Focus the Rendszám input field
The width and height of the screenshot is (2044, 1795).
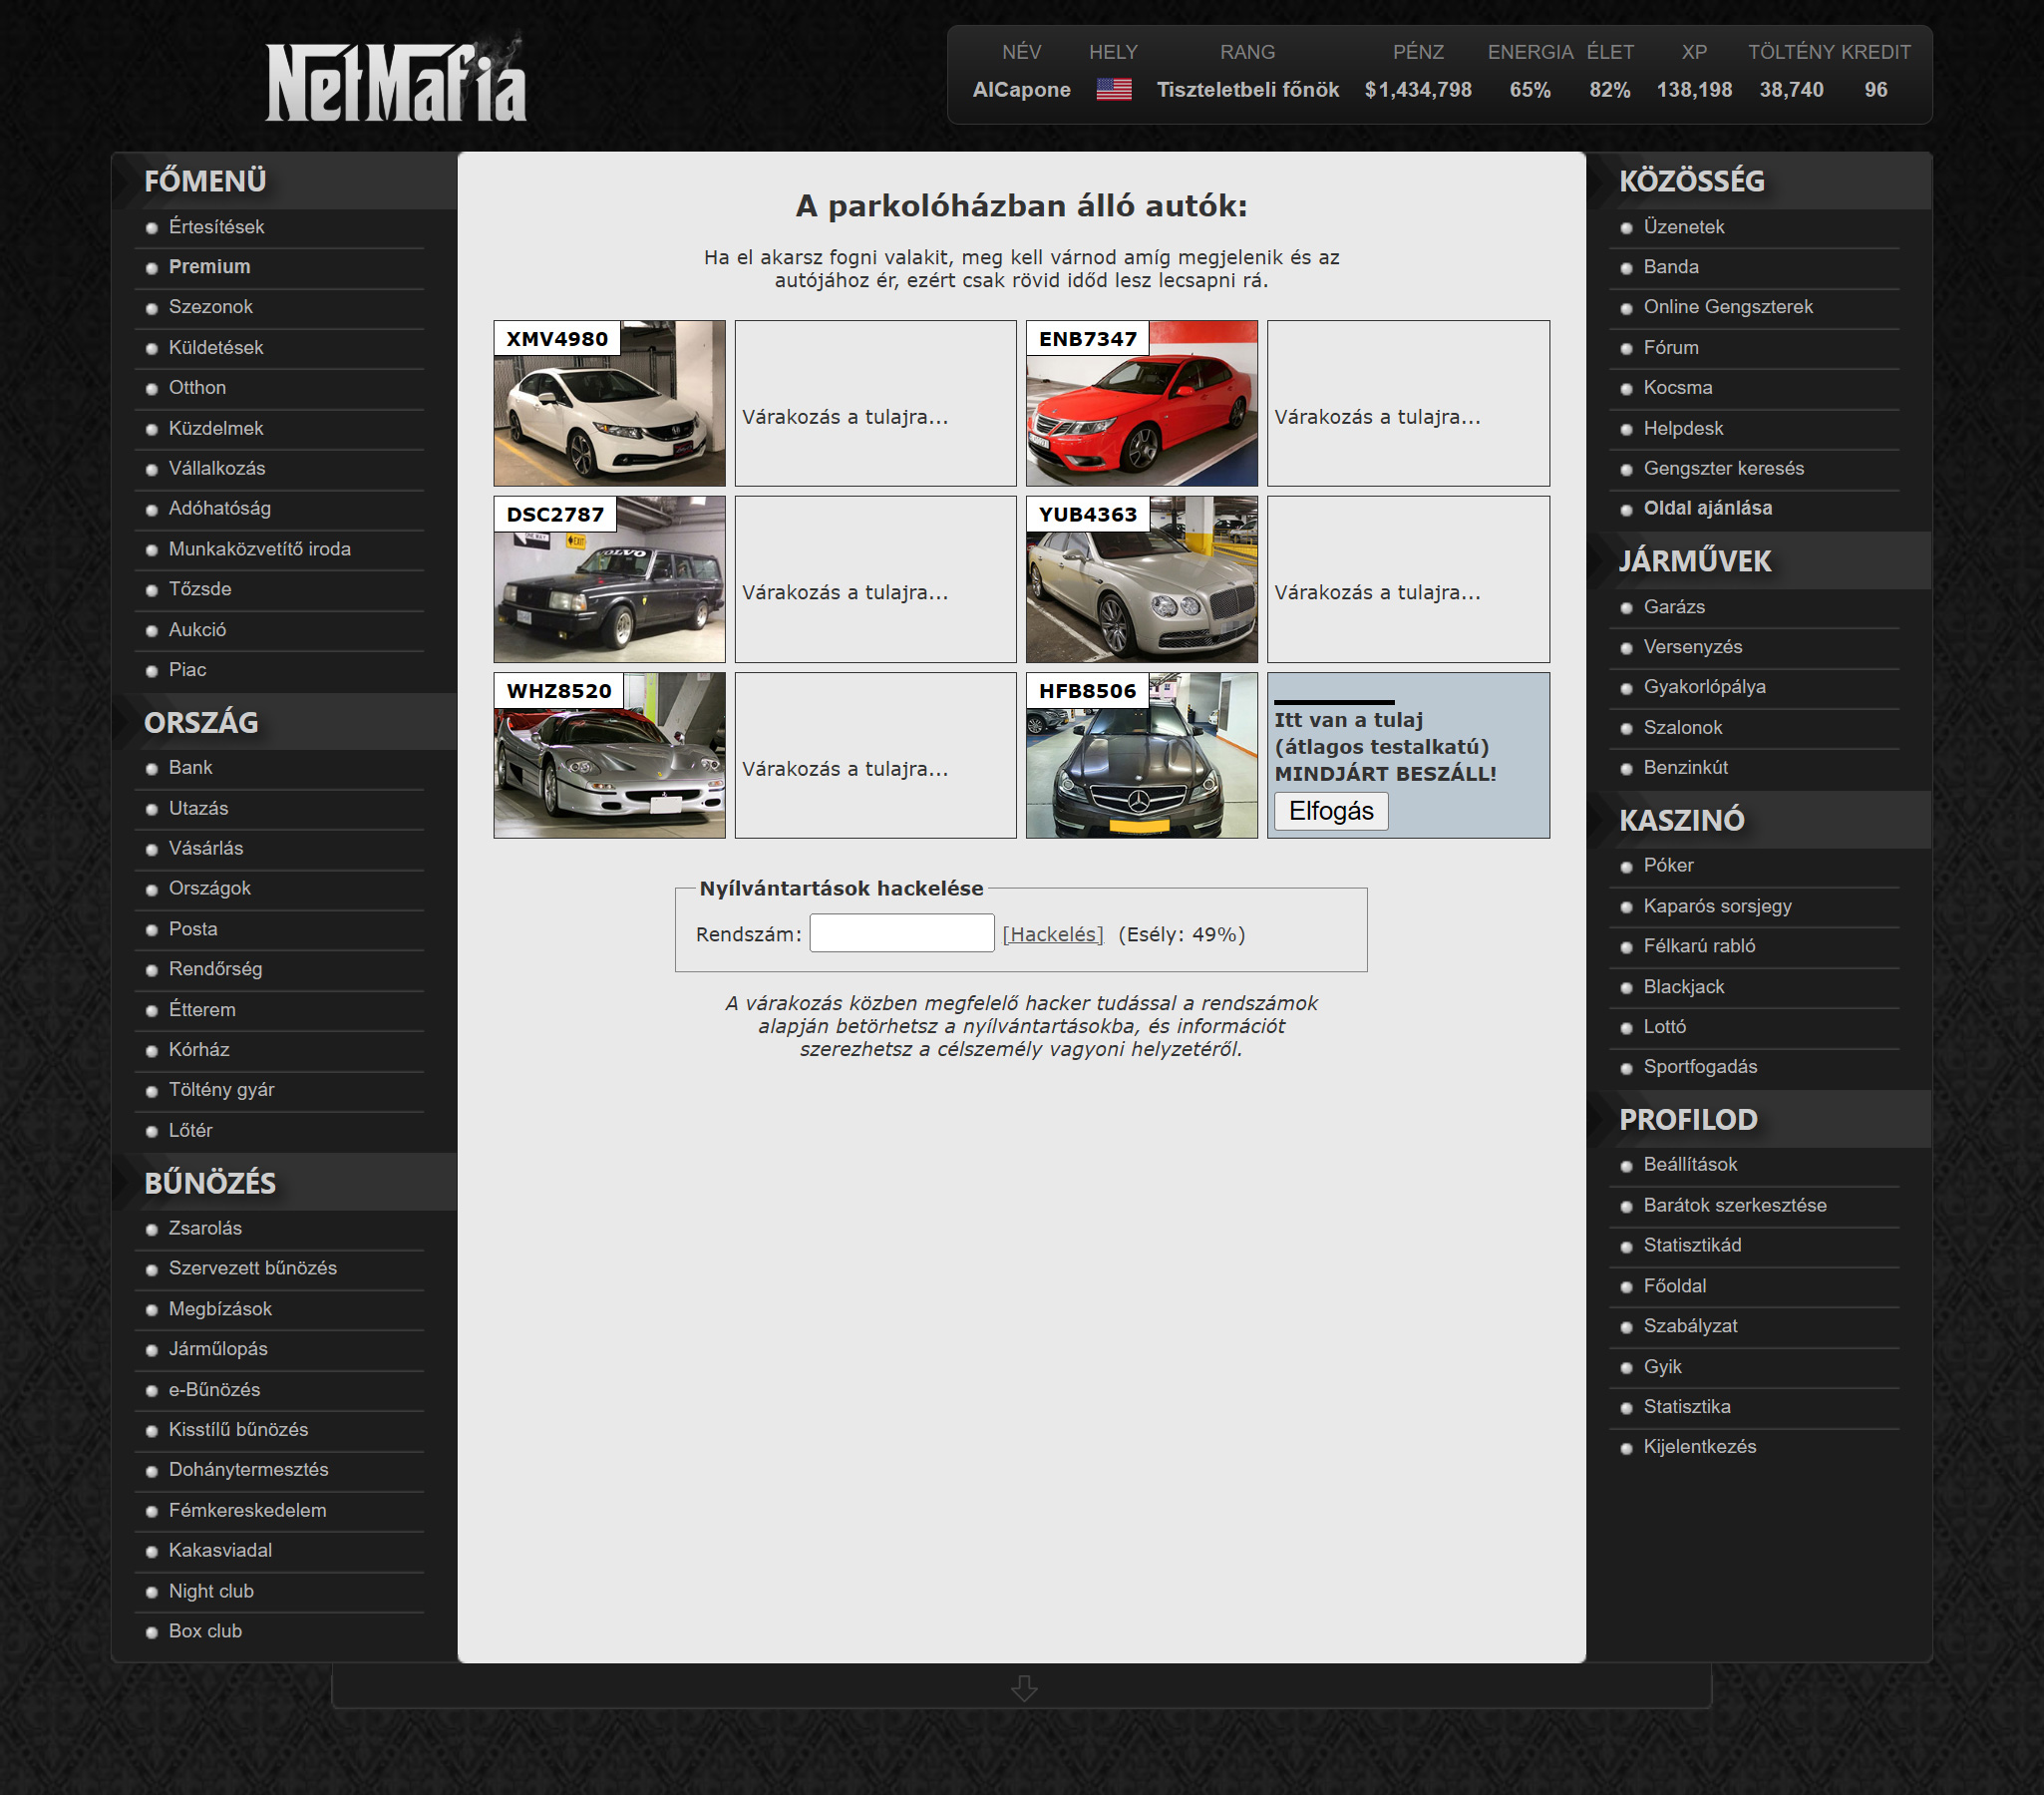coord(901,933)
